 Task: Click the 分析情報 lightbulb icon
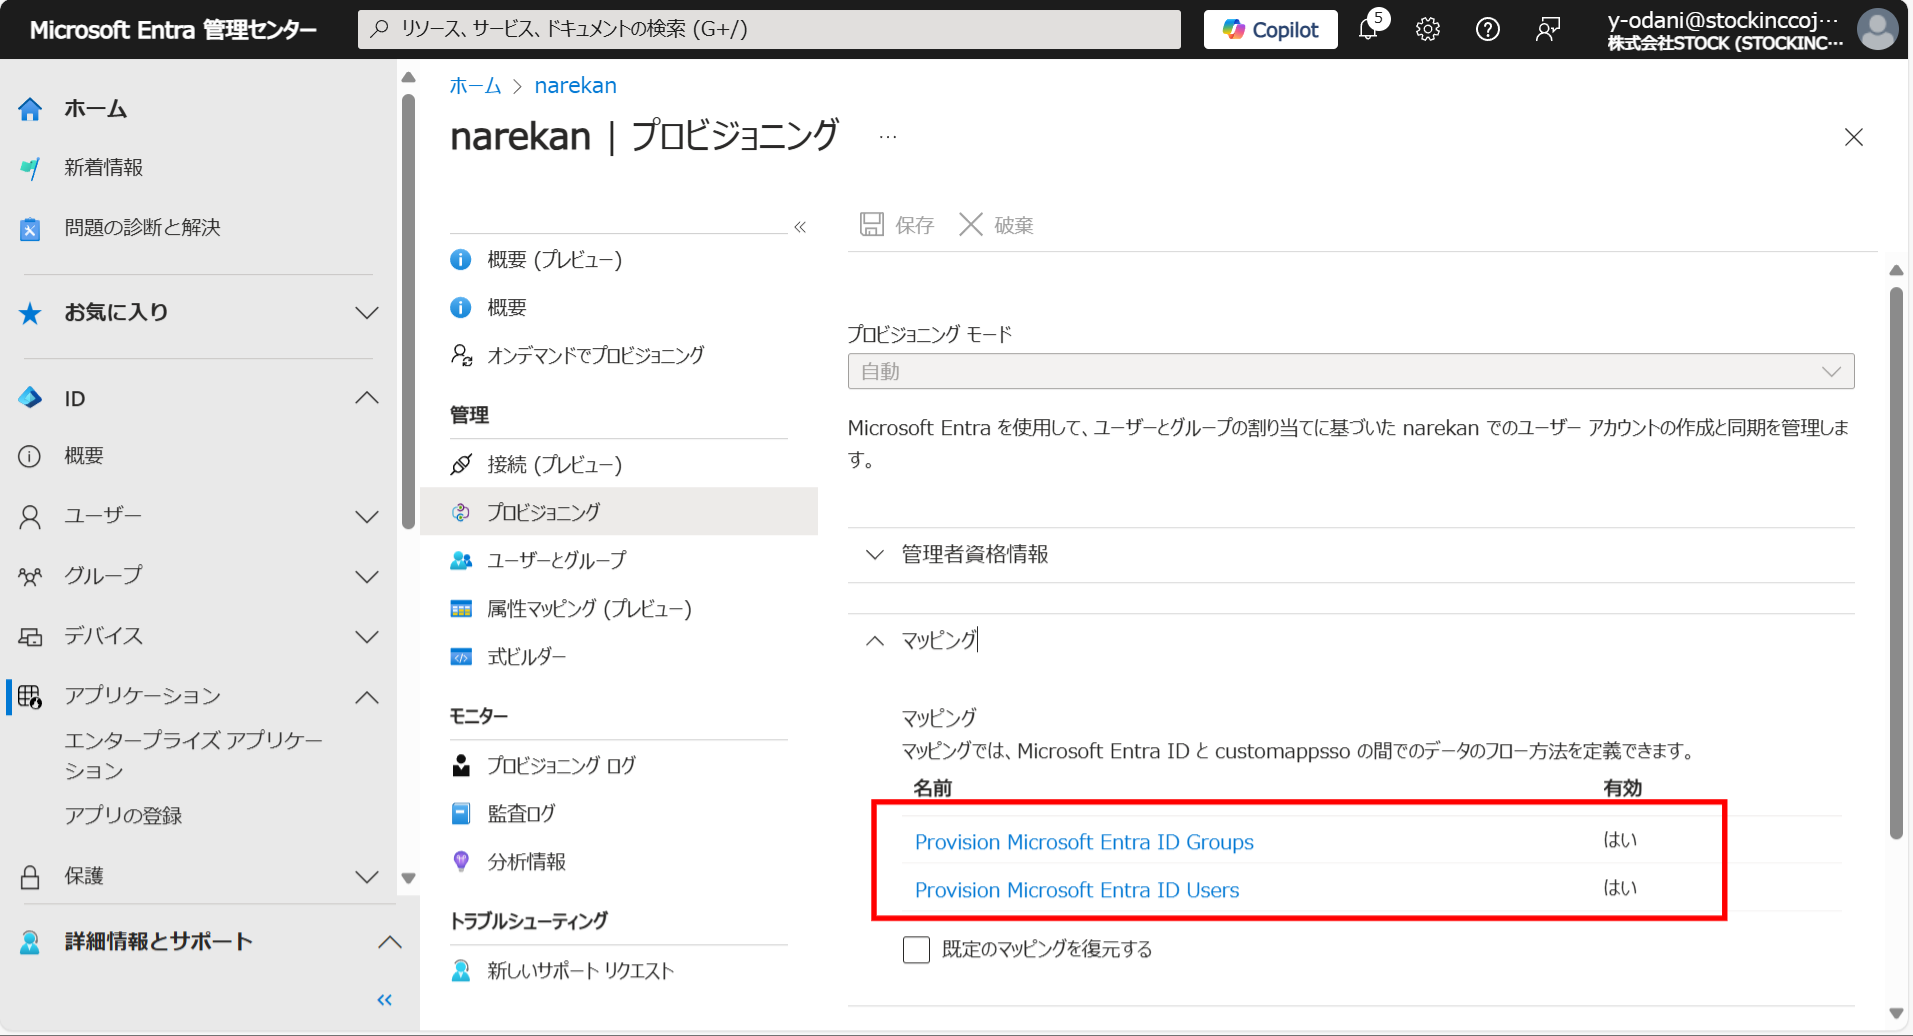(x=461, y=862)
